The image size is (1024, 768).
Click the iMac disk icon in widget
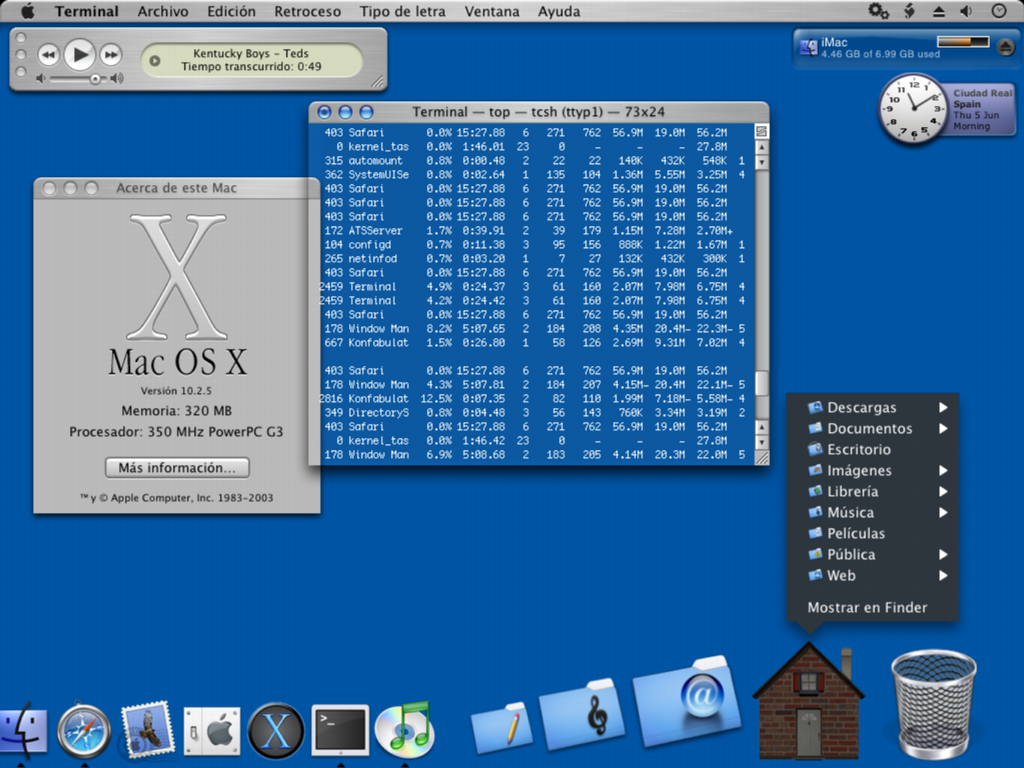pos(809,47)
